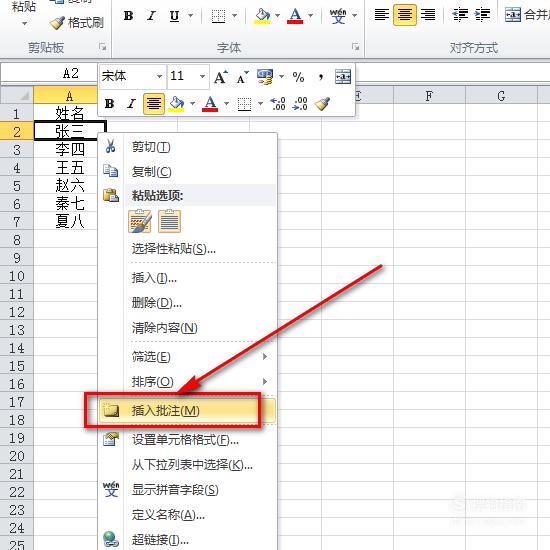
Task: Open the phonetic guide dropdown arrow
Action: click(355, 16)
